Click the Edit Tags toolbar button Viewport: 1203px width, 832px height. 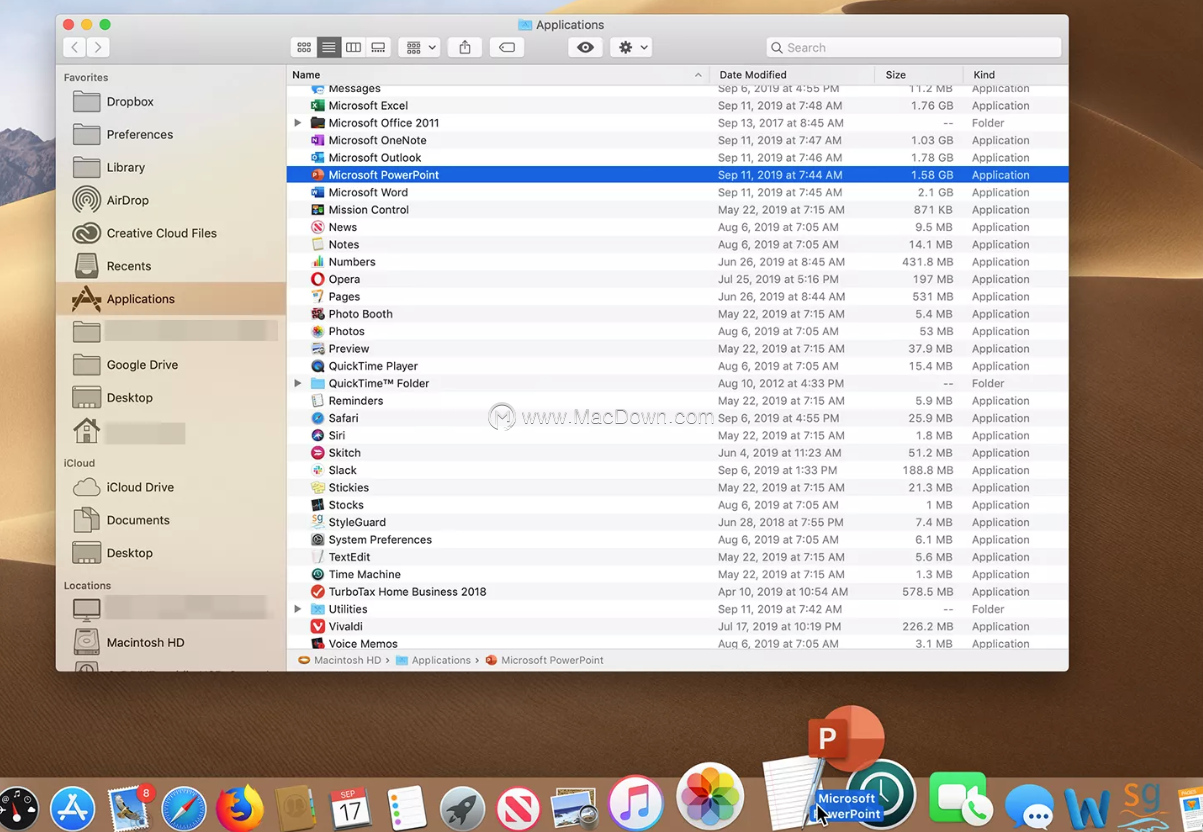[x=507, y=47]
